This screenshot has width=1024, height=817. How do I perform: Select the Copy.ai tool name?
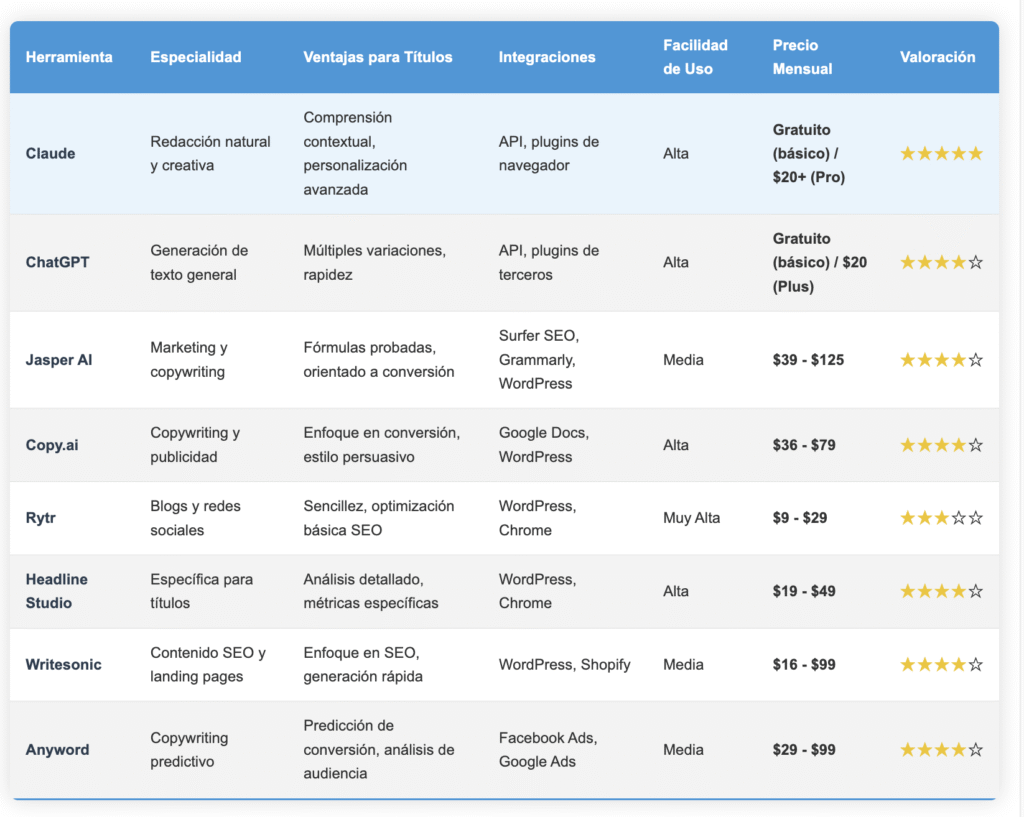(52, 445)
